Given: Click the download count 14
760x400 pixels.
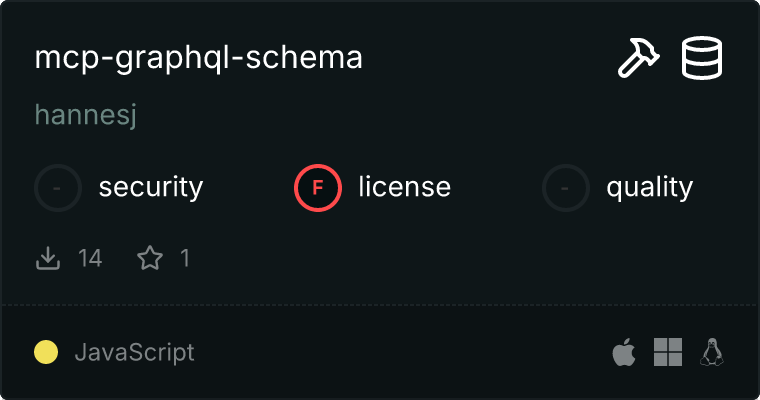Looking at the screenshot, I should click(90, 258).
